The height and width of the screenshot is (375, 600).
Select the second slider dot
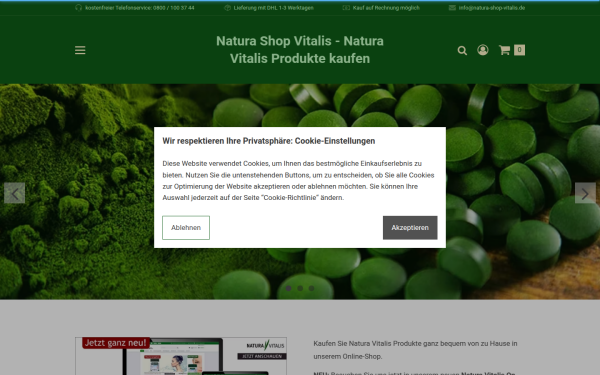coord(300,288)
